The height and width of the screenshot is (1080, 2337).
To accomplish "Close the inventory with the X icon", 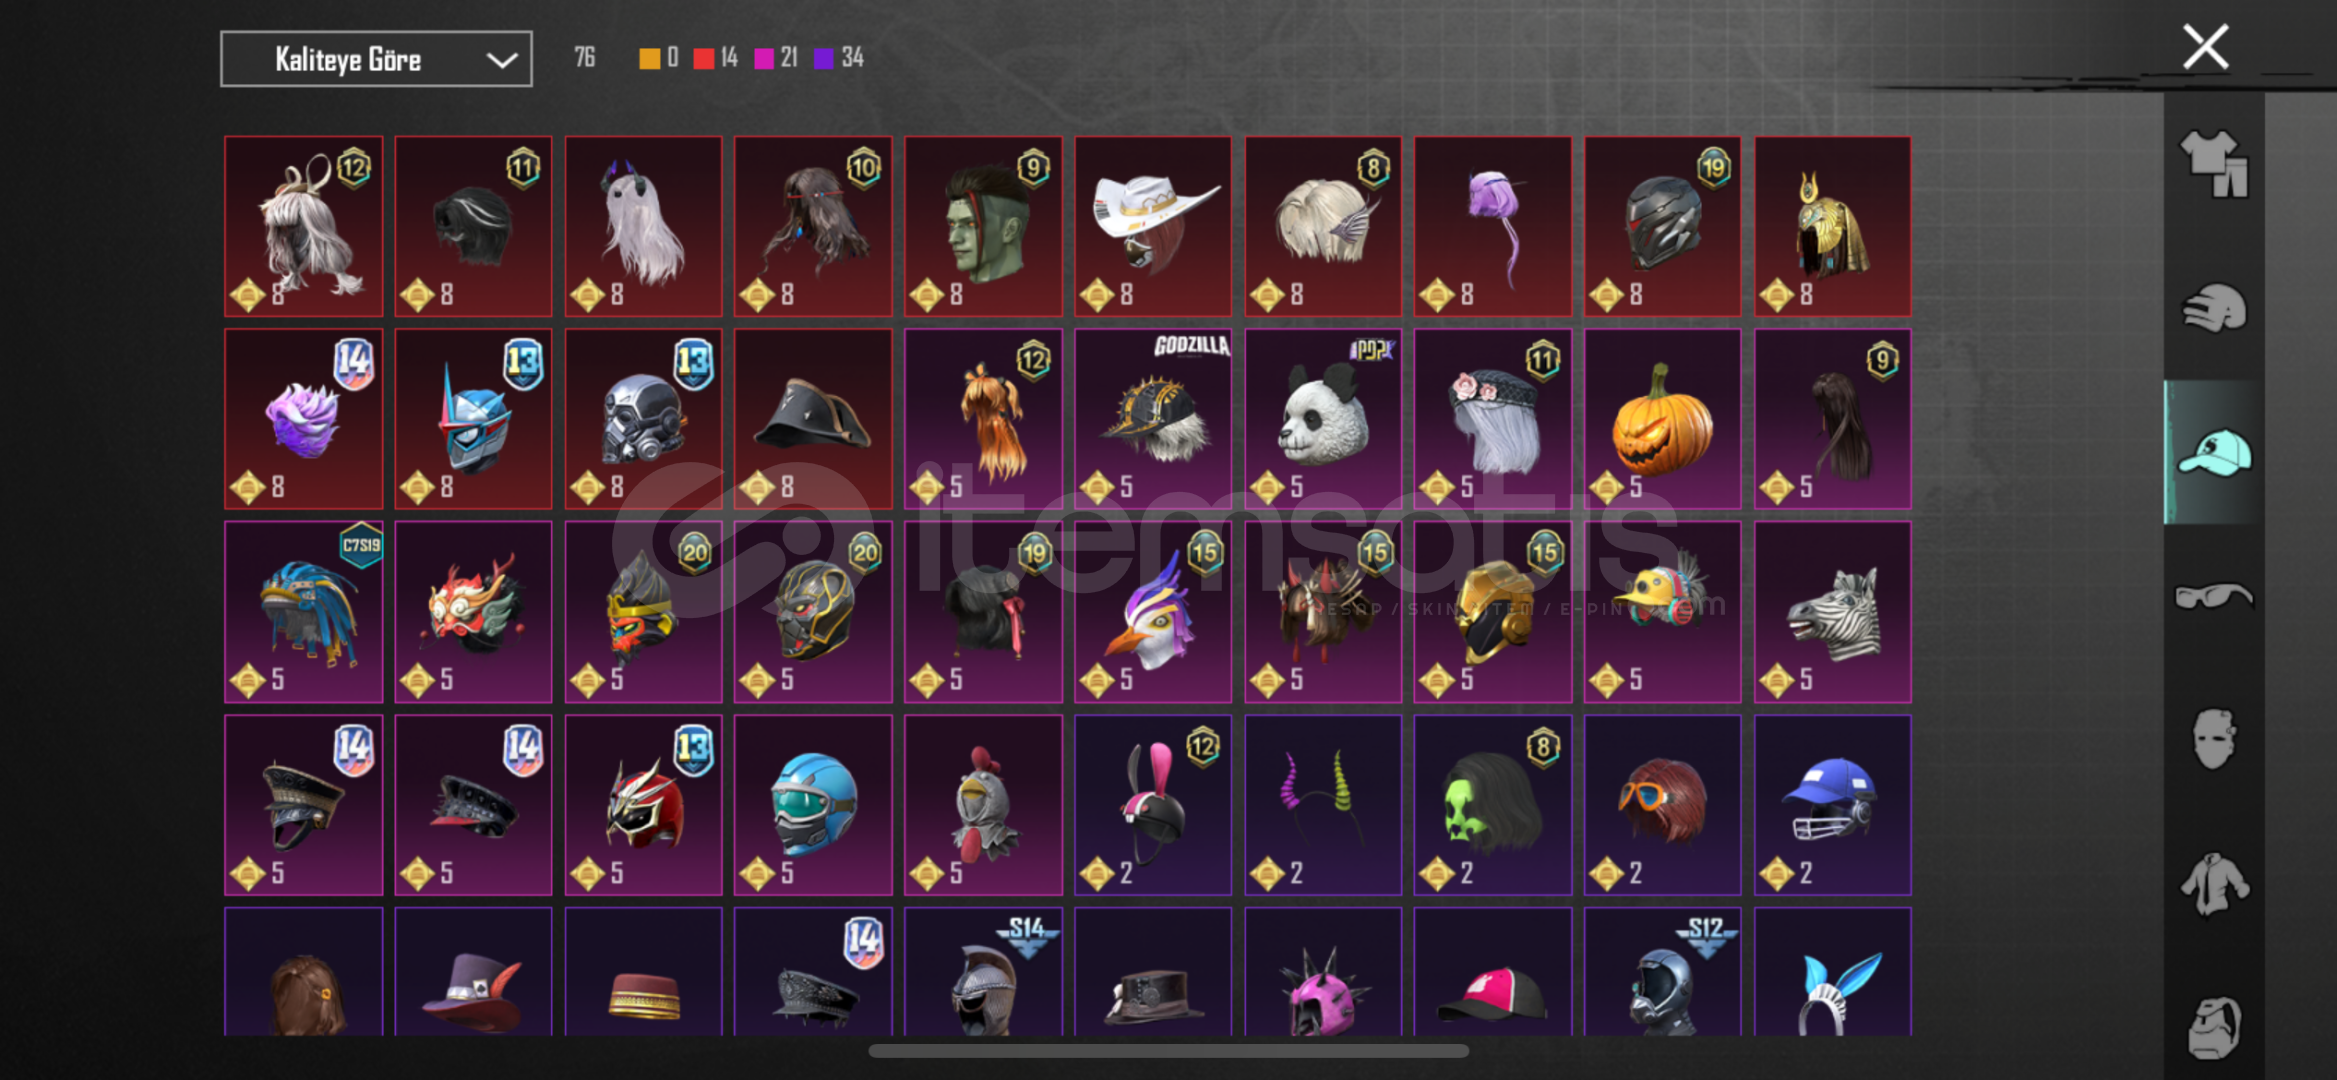I will [x=2205, y=47].
